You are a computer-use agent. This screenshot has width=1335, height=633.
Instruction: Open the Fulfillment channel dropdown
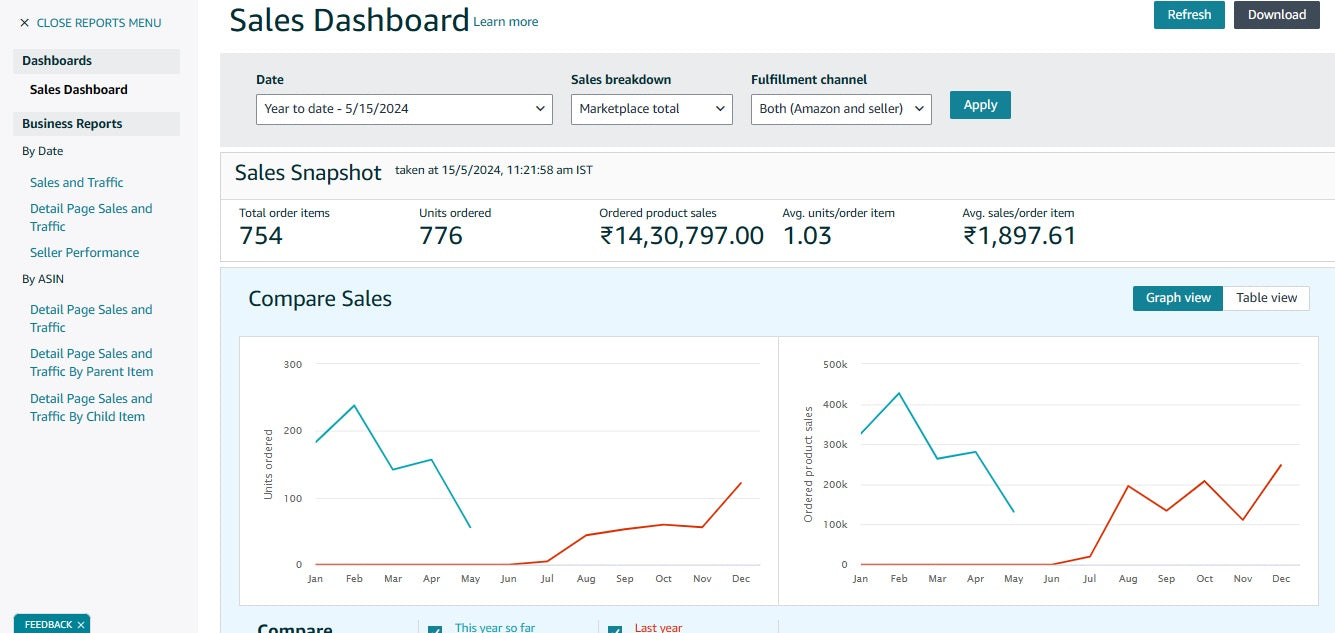tap(840, 109)
